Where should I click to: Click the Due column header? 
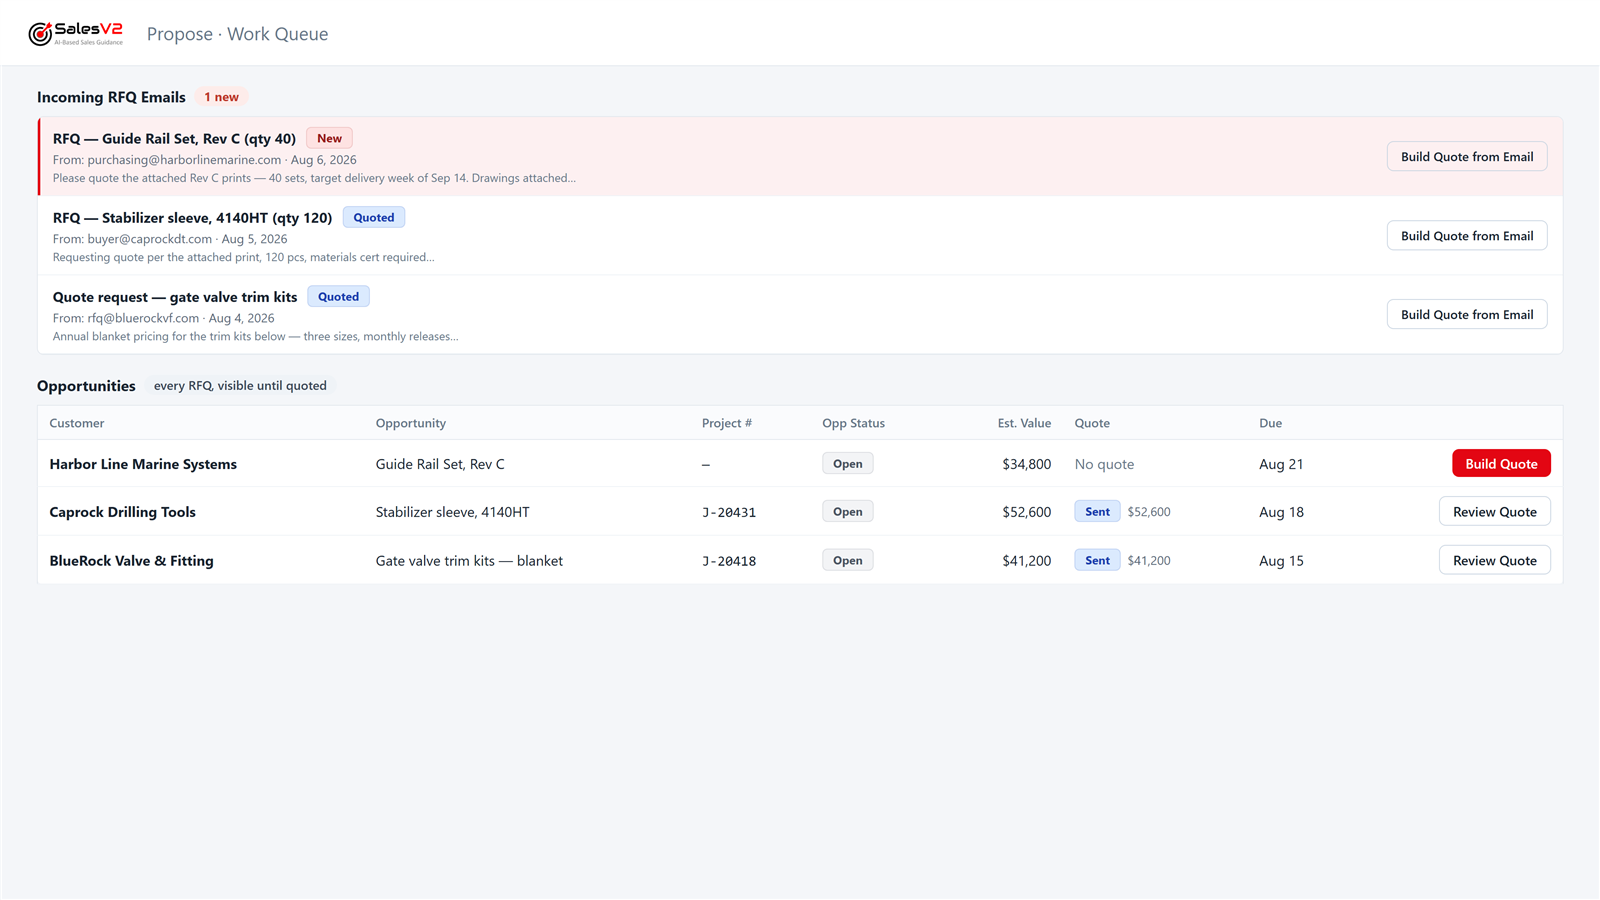pos(1270,423)
